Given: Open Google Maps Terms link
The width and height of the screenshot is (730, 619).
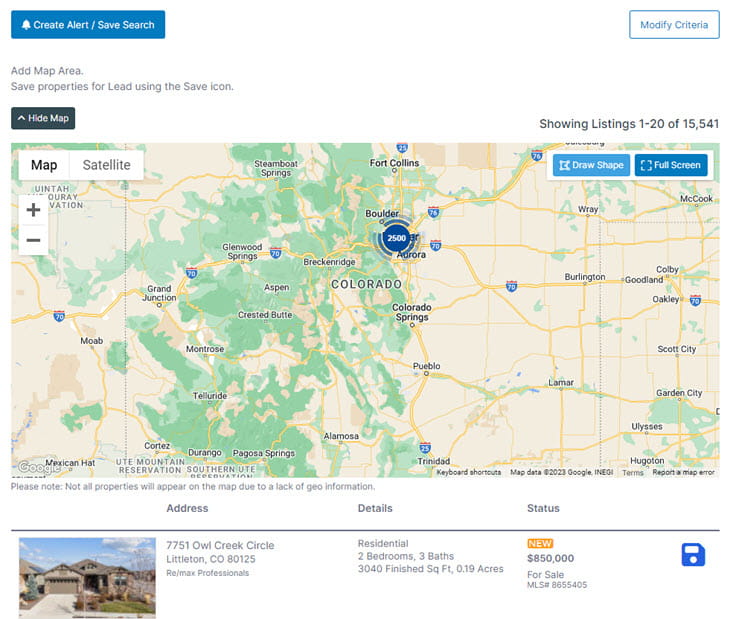Looking at the screenshot, I should coord(632,472).
